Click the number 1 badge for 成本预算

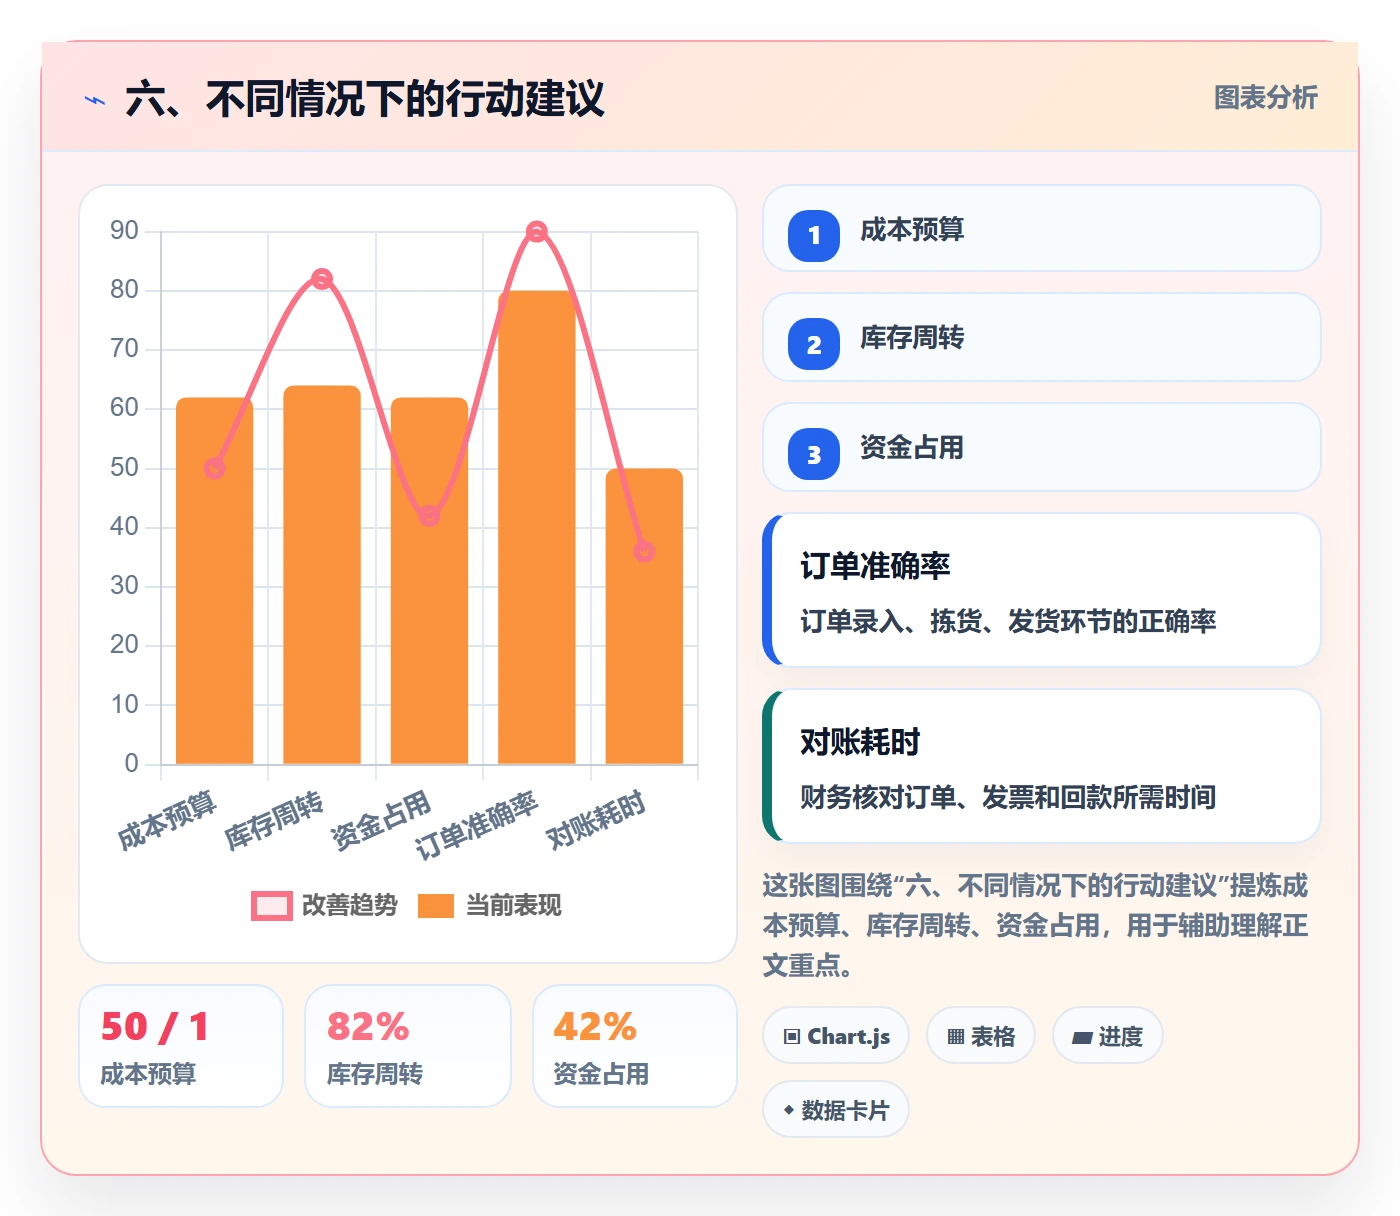coord(814,236)
